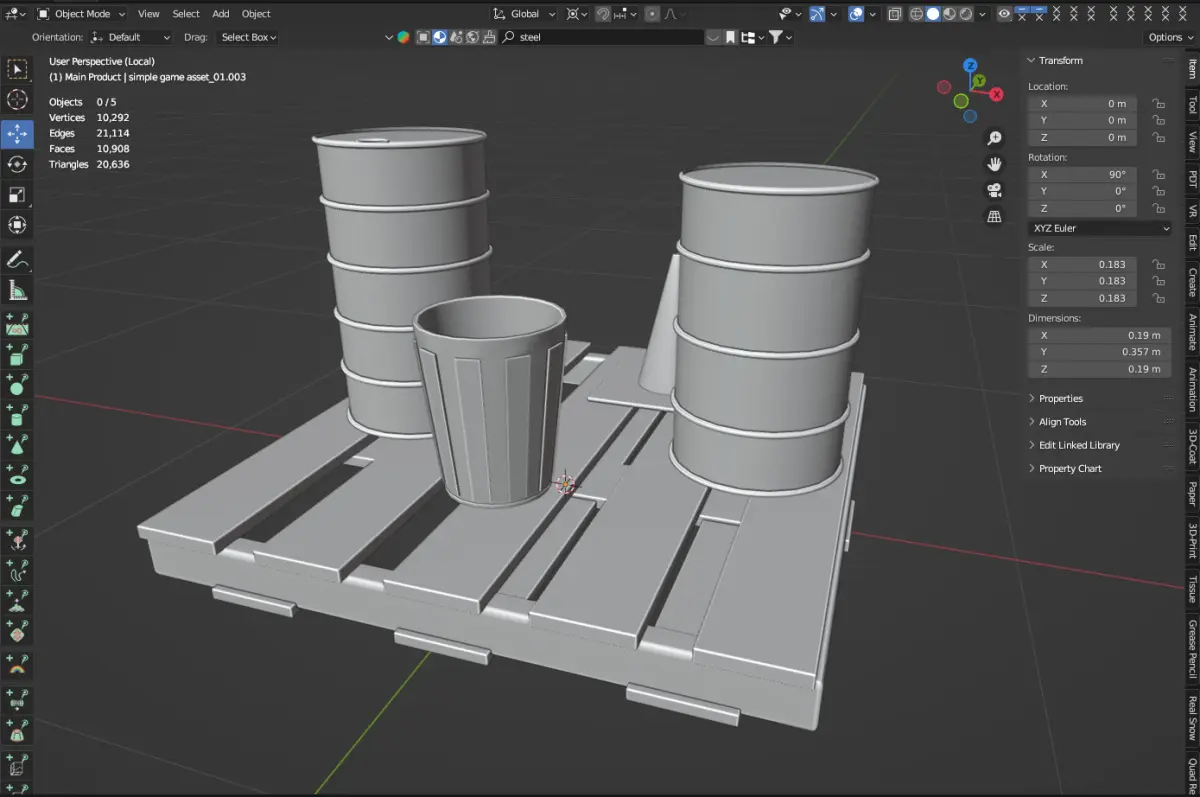Viewport: 1200px width, 797px height.
Task: Click the search field containing steel
Action: [602, 37]
